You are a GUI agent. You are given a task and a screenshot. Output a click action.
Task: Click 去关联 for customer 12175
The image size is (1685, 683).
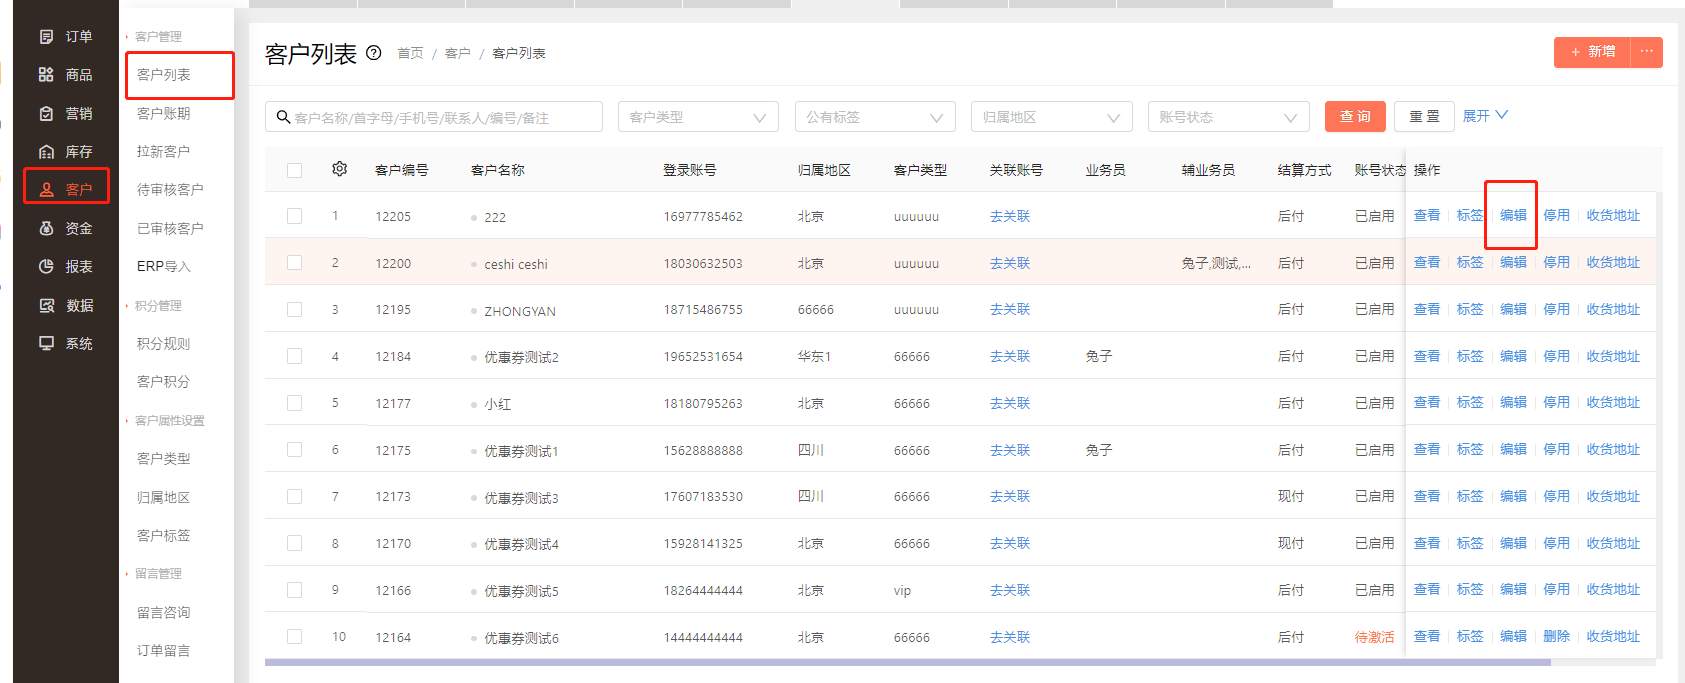1010,450
